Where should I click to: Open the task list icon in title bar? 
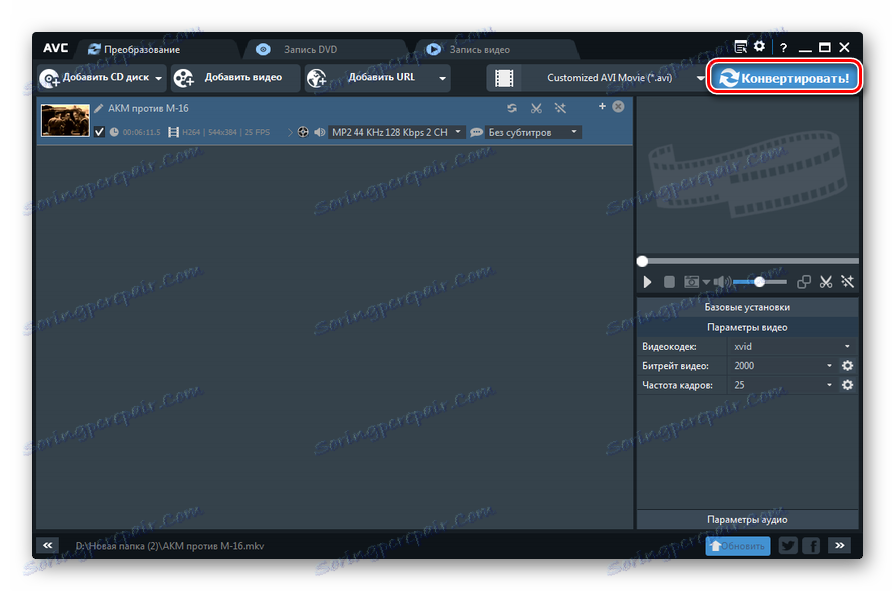pos(740,47)
